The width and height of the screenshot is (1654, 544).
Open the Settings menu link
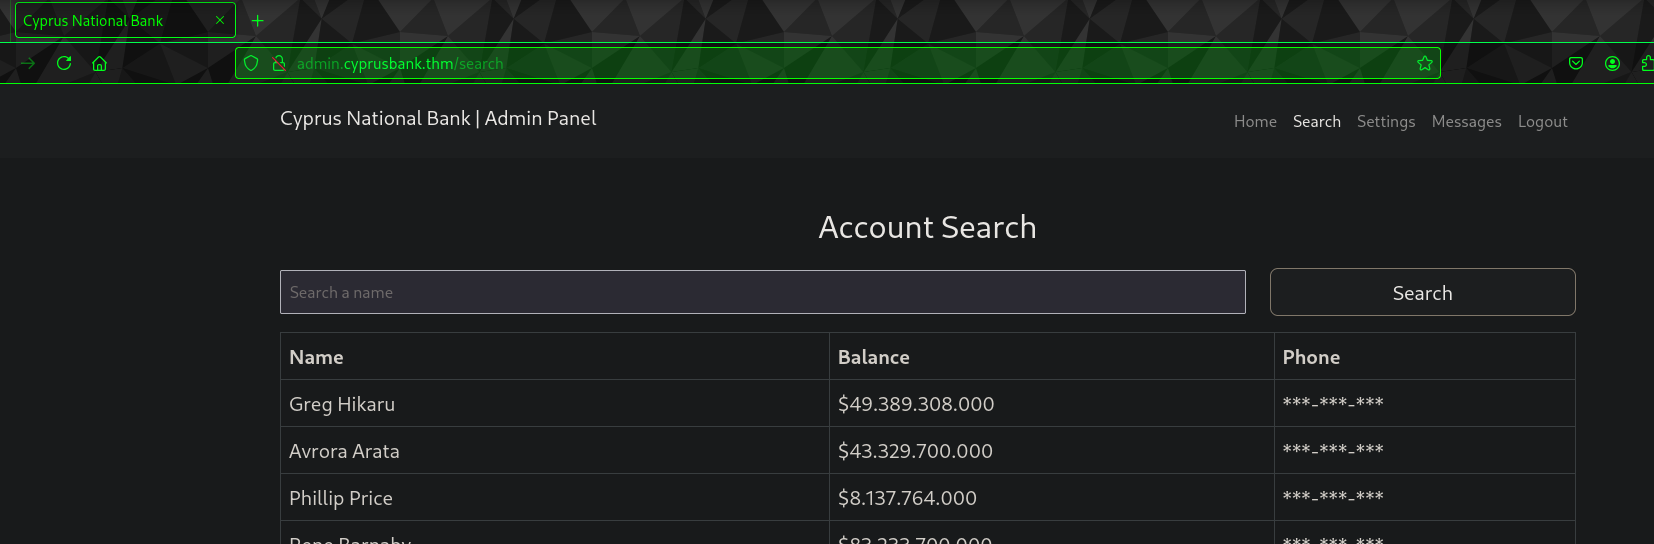pos(1386,121)
